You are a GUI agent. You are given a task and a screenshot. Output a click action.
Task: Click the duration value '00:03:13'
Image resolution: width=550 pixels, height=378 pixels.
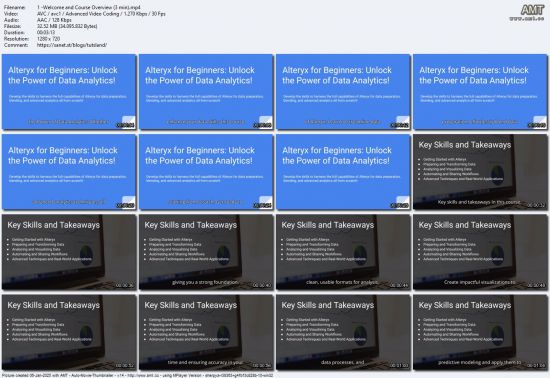(x=46, y=33)
